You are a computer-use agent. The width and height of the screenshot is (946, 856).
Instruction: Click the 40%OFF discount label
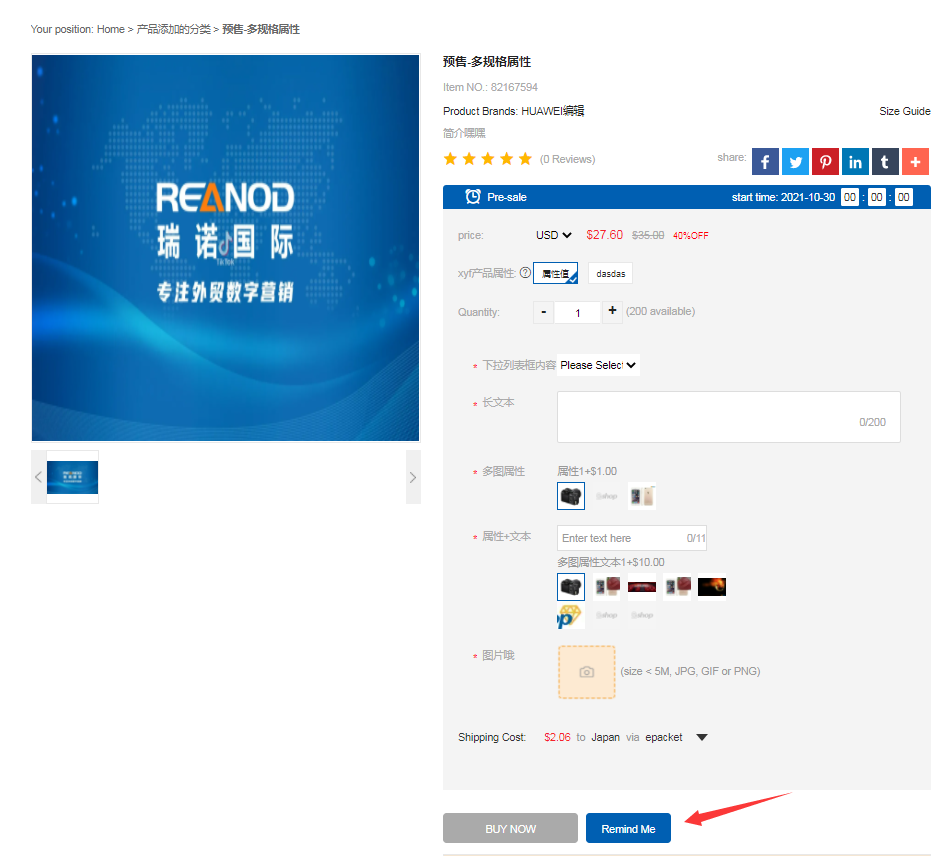pos(691,235)
